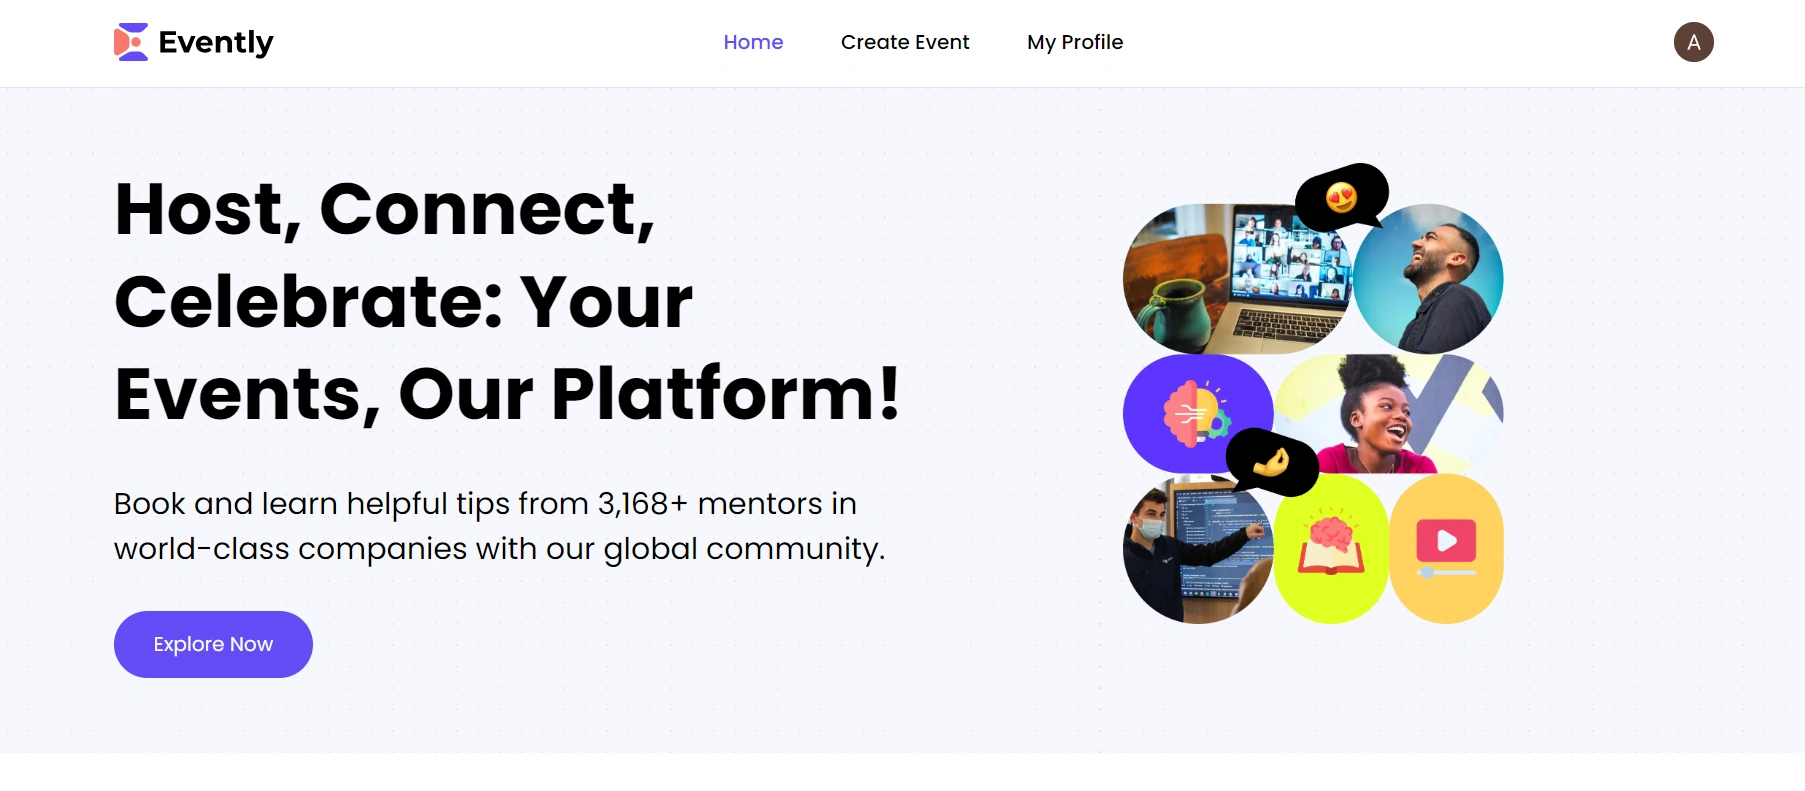The width and height of the screenshot is (1805, 791).
Task: Click the "Host, Connect, Celebrate" headline
Action: [x=507, y=301]
